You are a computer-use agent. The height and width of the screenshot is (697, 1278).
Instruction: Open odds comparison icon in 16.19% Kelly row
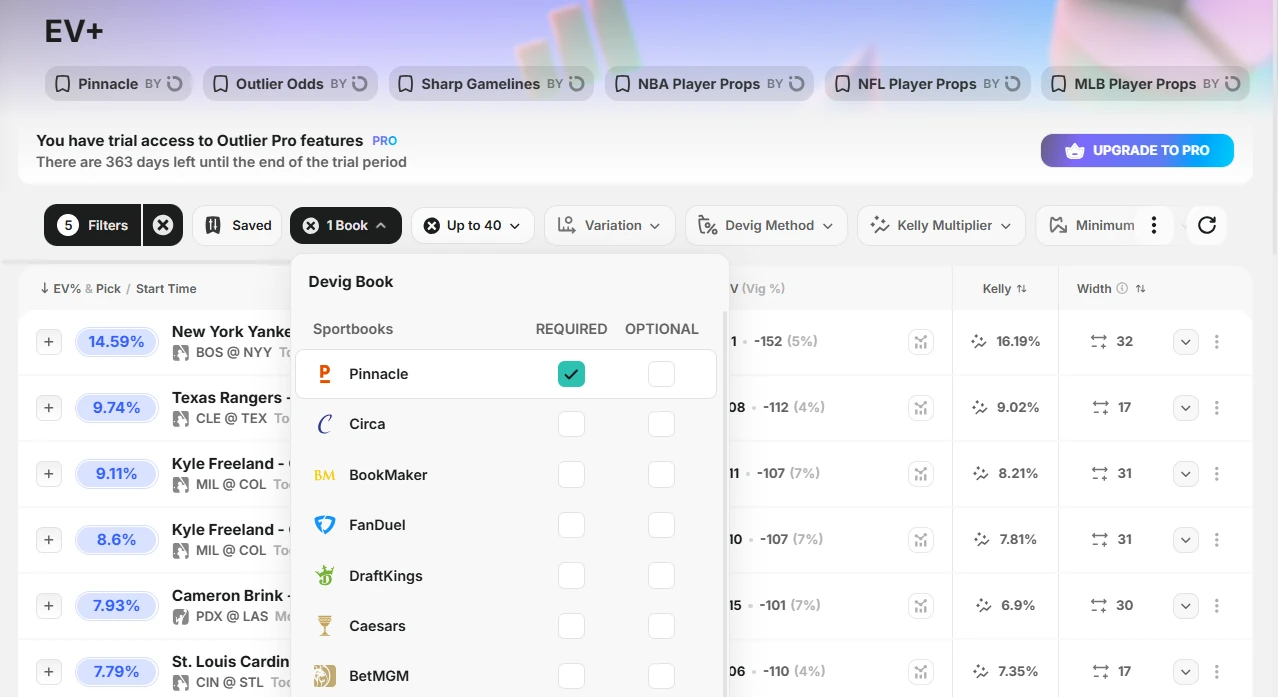pyautogui.click(x=921, y=342)
